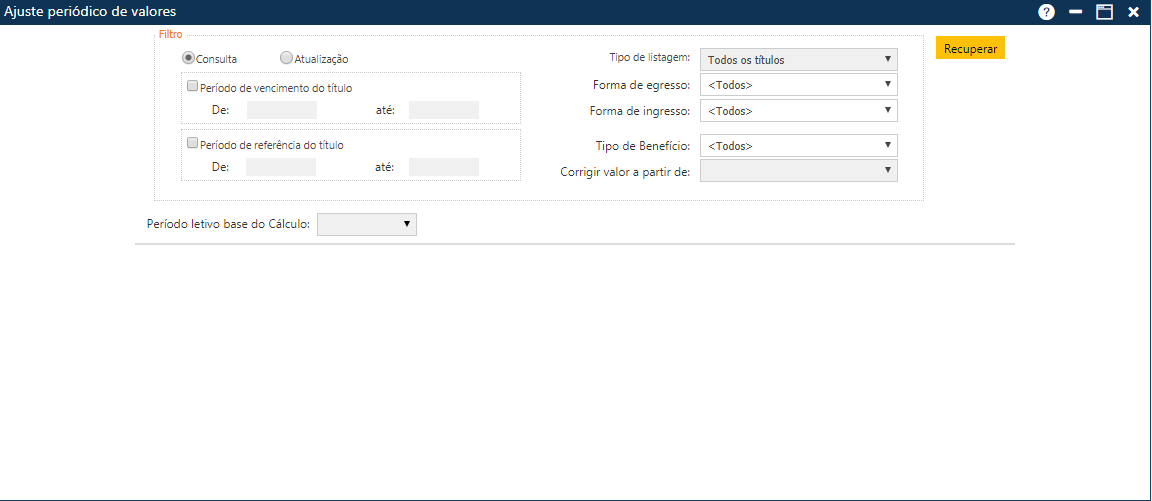Select the Consulta radio button

coord(188,59)
